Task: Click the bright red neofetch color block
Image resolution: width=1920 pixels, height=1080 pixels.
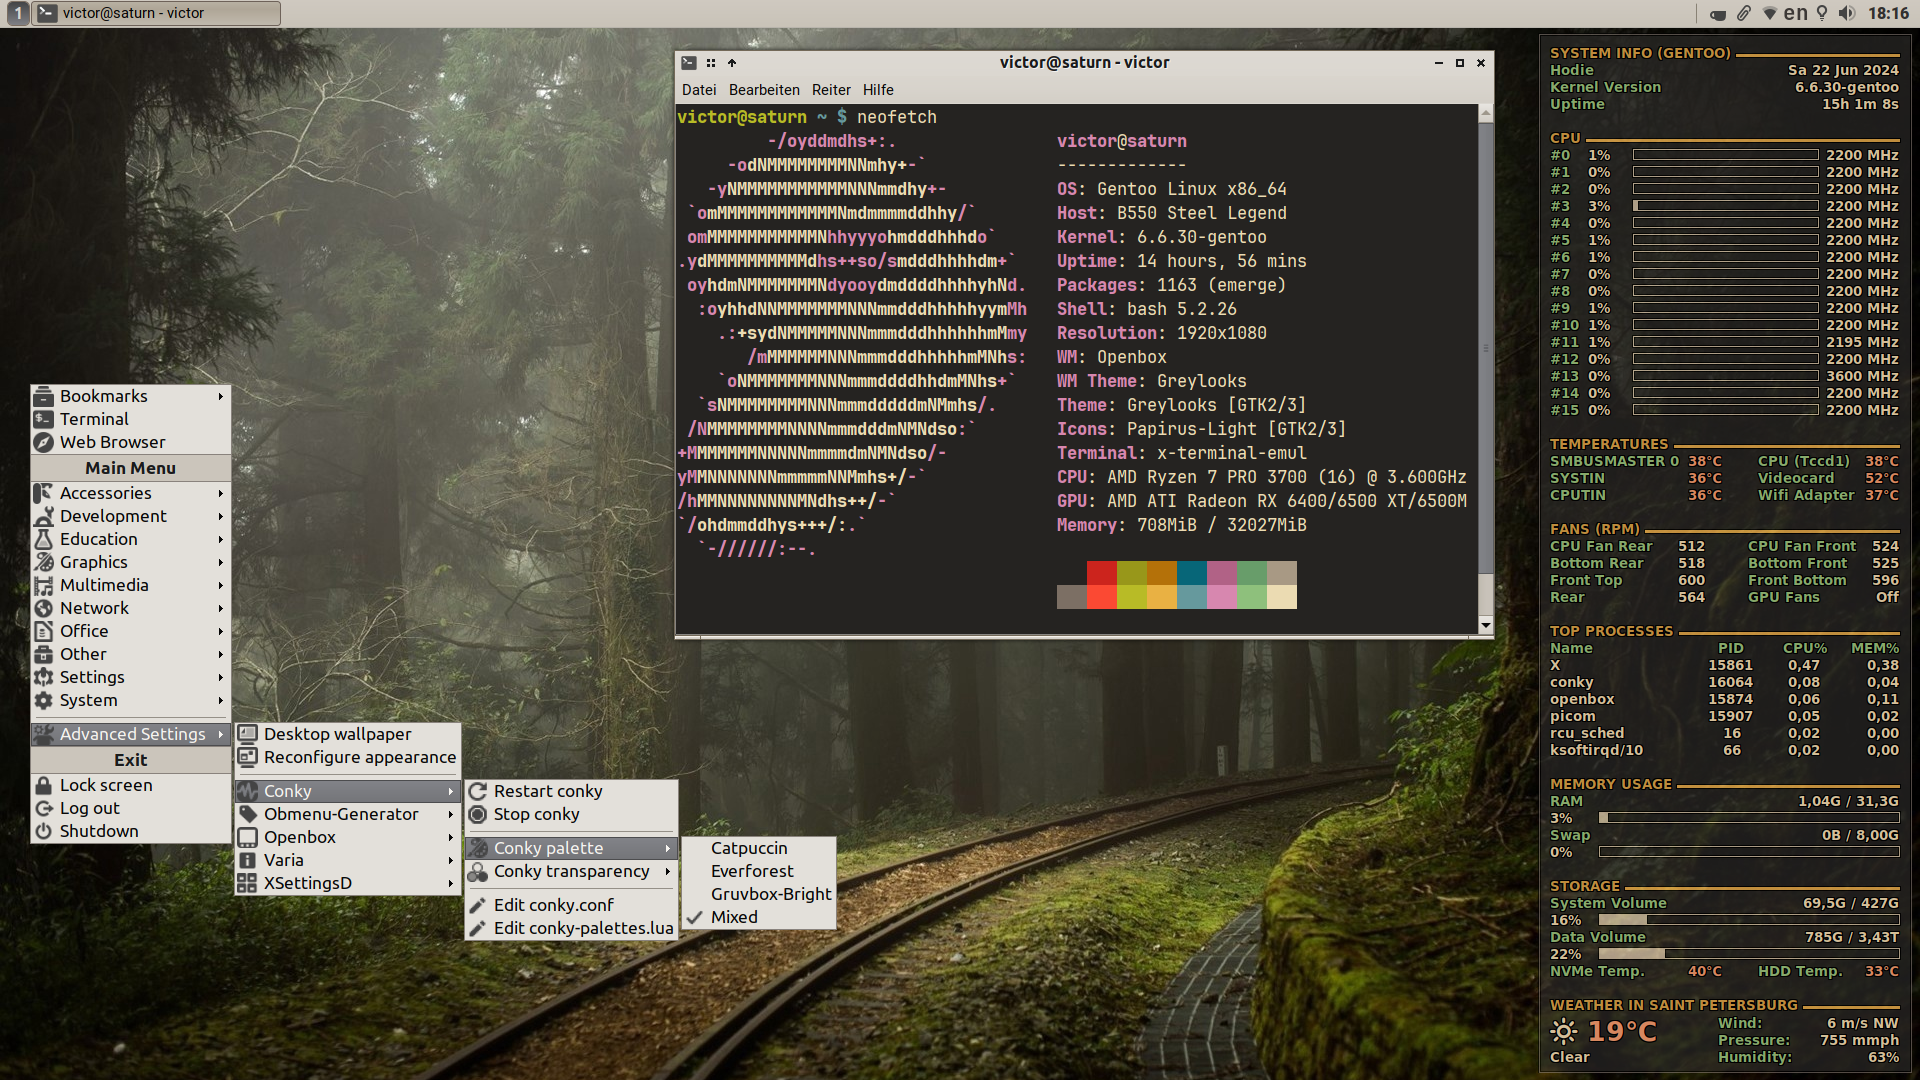Action: pos(1102,597)
